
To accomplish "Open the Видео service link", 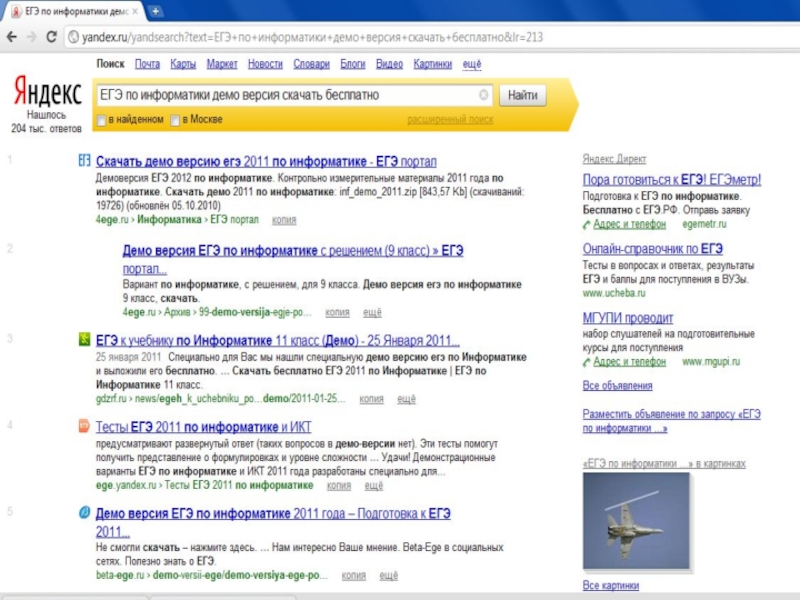I will 389,64.
